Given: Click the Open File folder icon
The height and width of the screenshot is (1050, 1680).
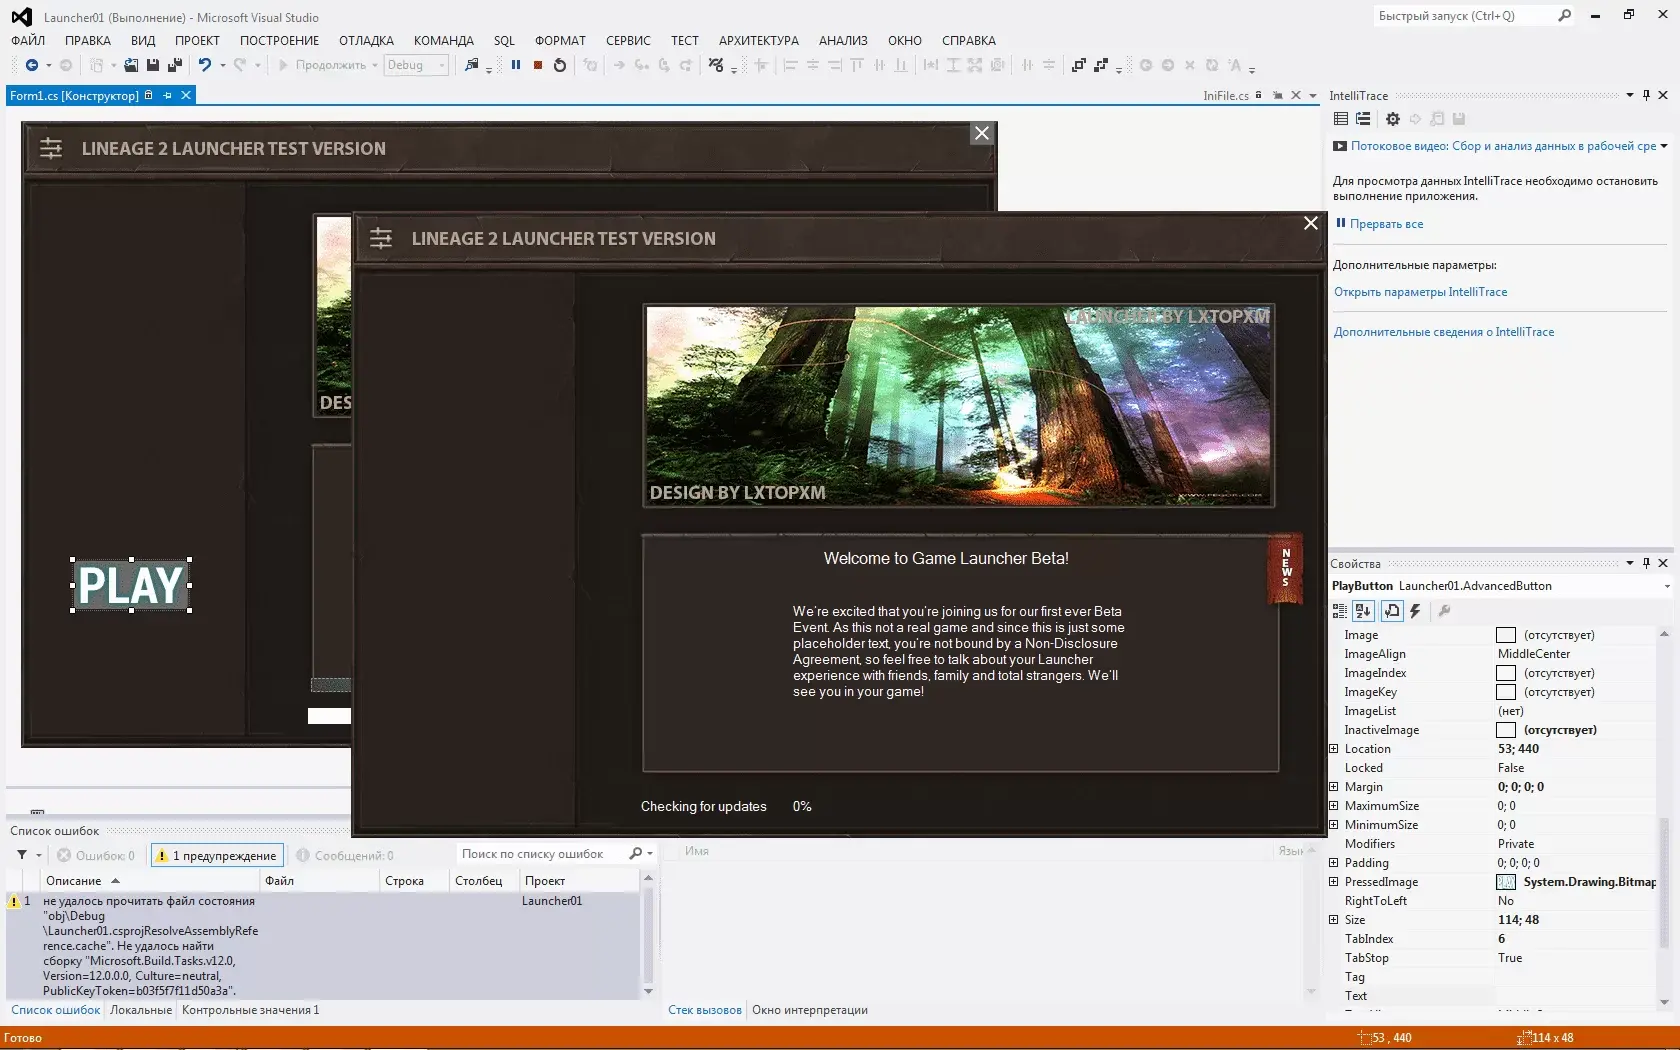Looking at the screenshot, I should tap(131, 65).
